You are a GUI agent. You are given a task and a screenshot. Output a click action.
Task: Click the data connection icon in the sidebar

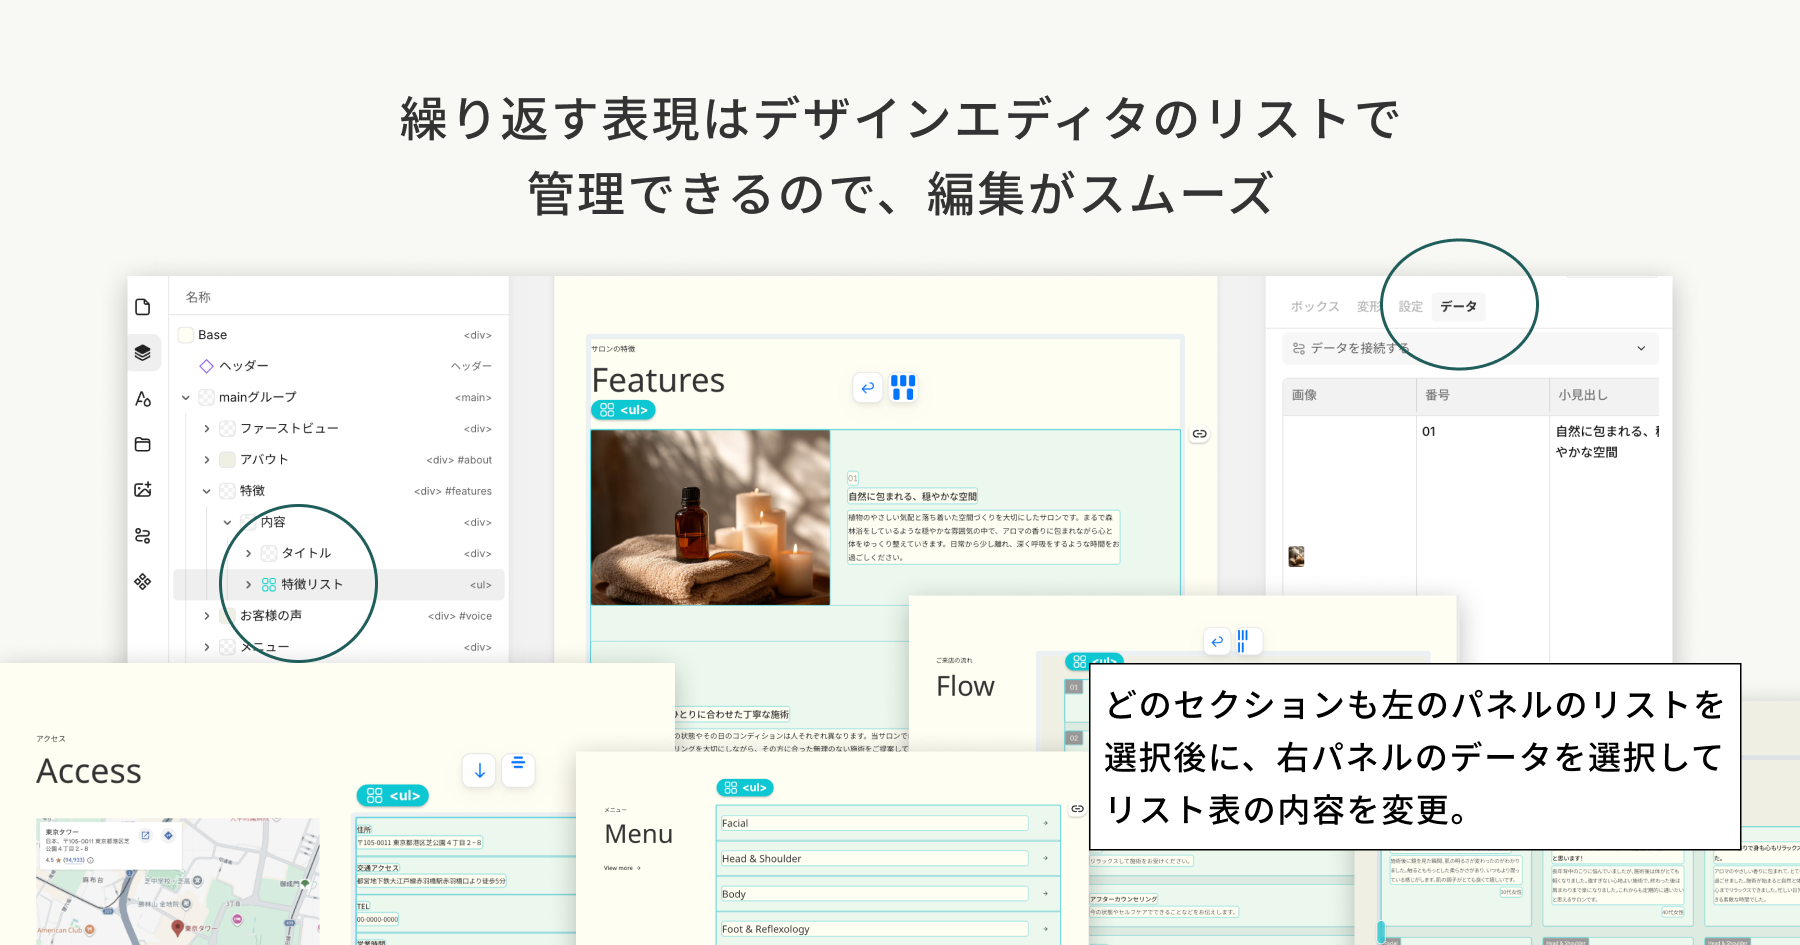(144, 536)
